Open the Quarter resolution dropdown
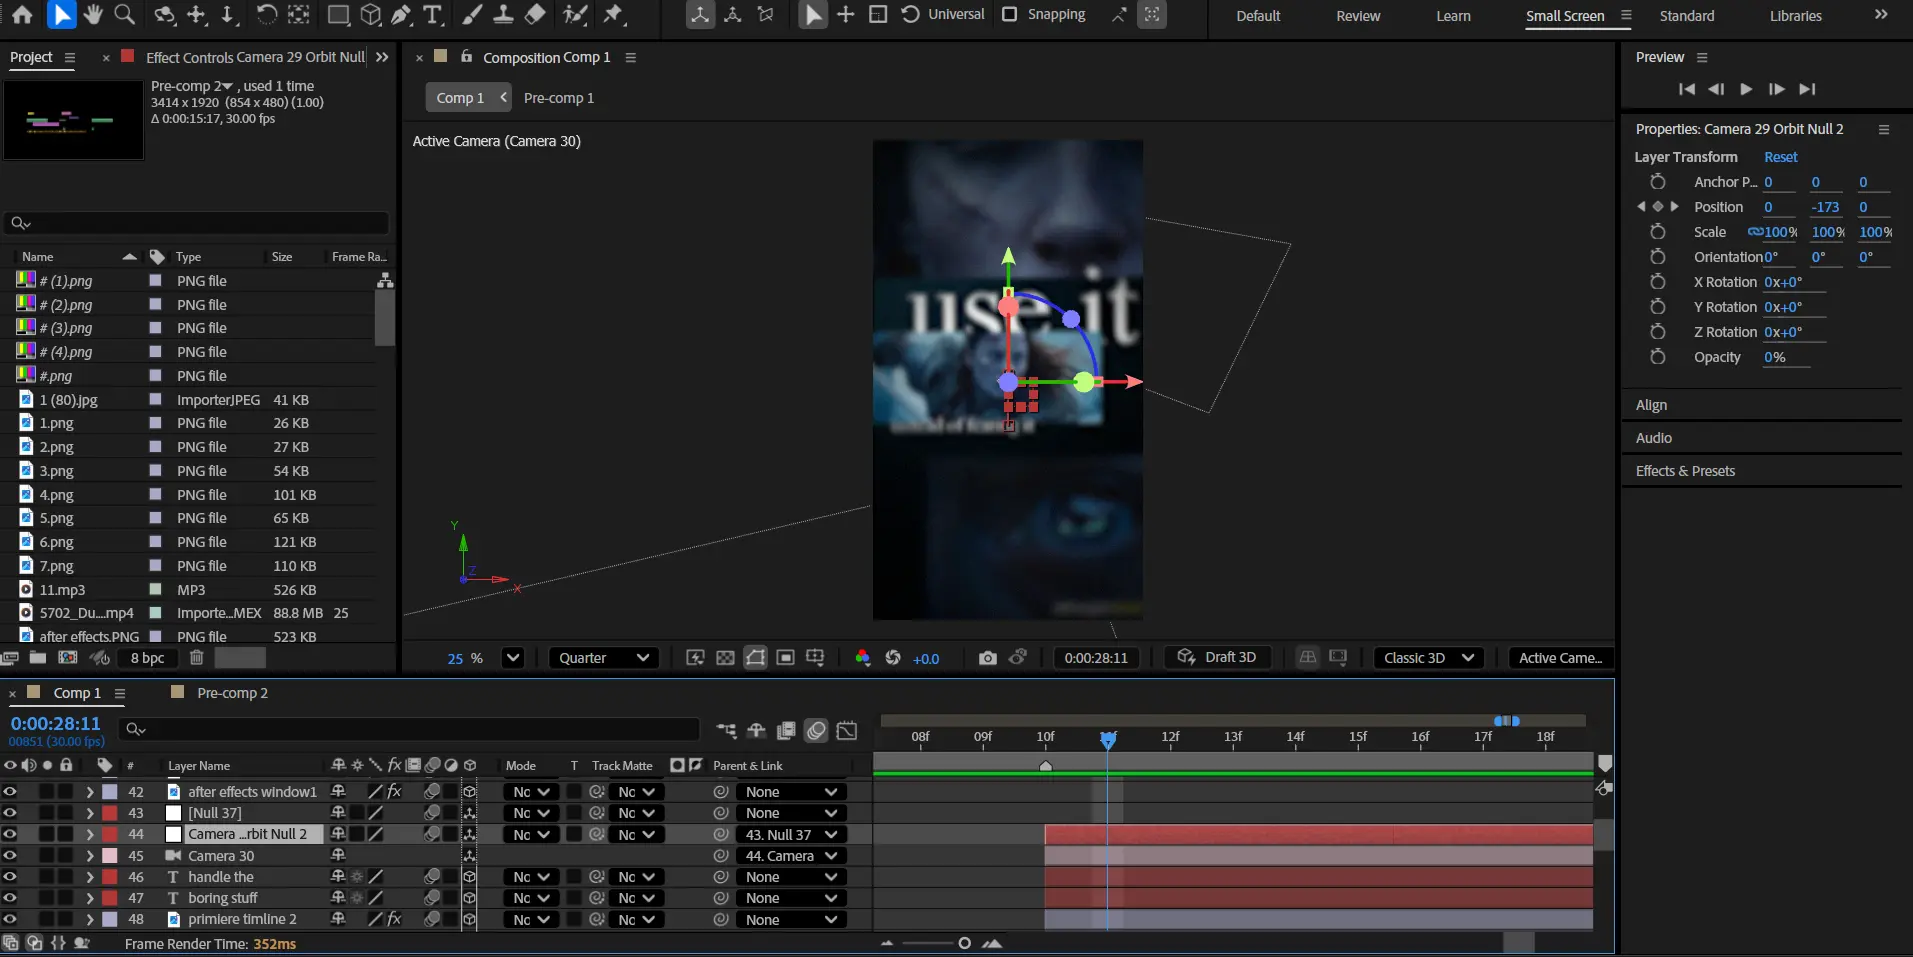Viewport: 1913px width, 957px height. (603, 657)
